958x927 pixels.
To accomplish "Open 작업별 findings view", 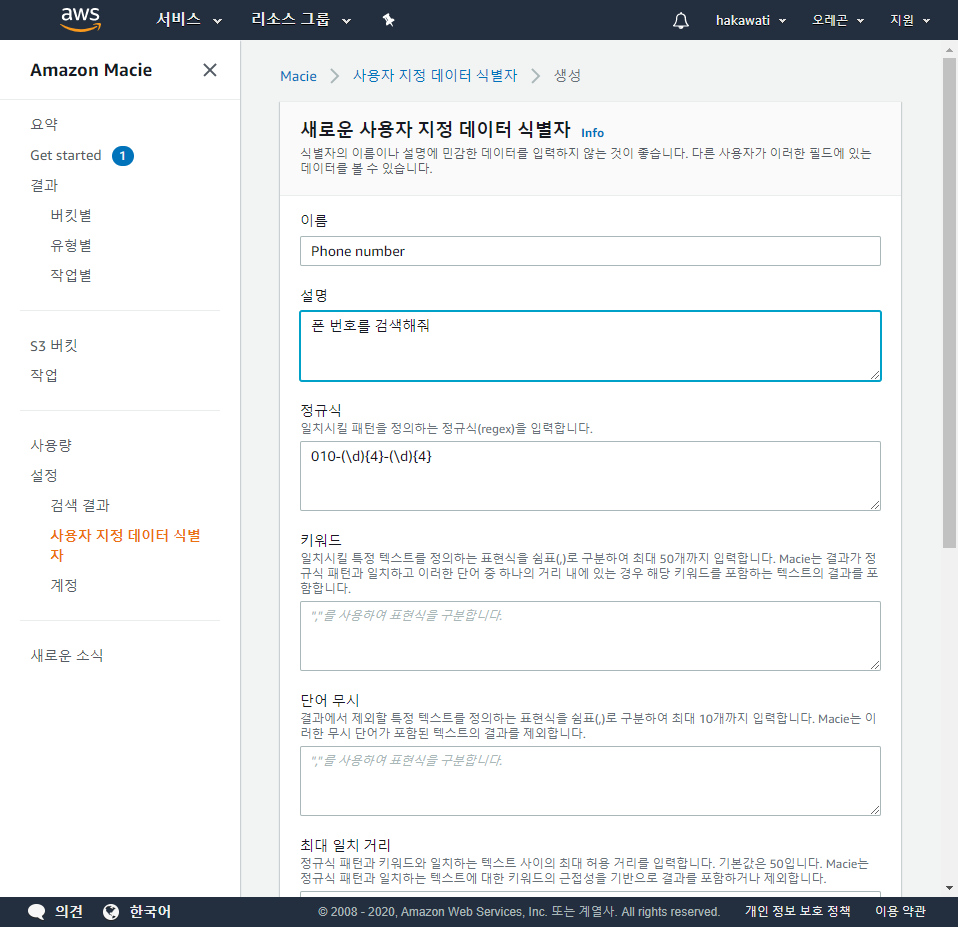I will coord(71,275).
